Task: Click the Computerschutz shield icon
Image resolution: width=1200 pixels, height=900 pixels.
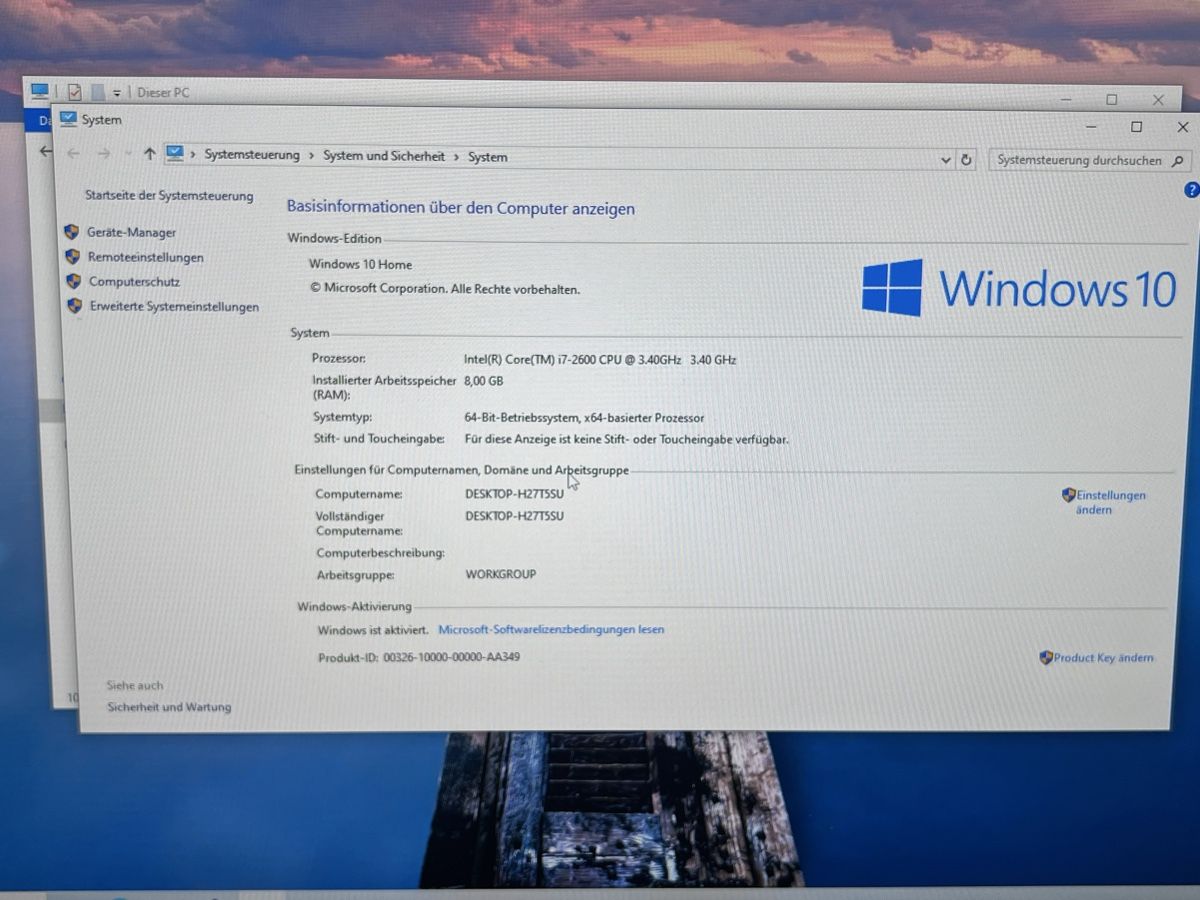Action: coord(73,282)
